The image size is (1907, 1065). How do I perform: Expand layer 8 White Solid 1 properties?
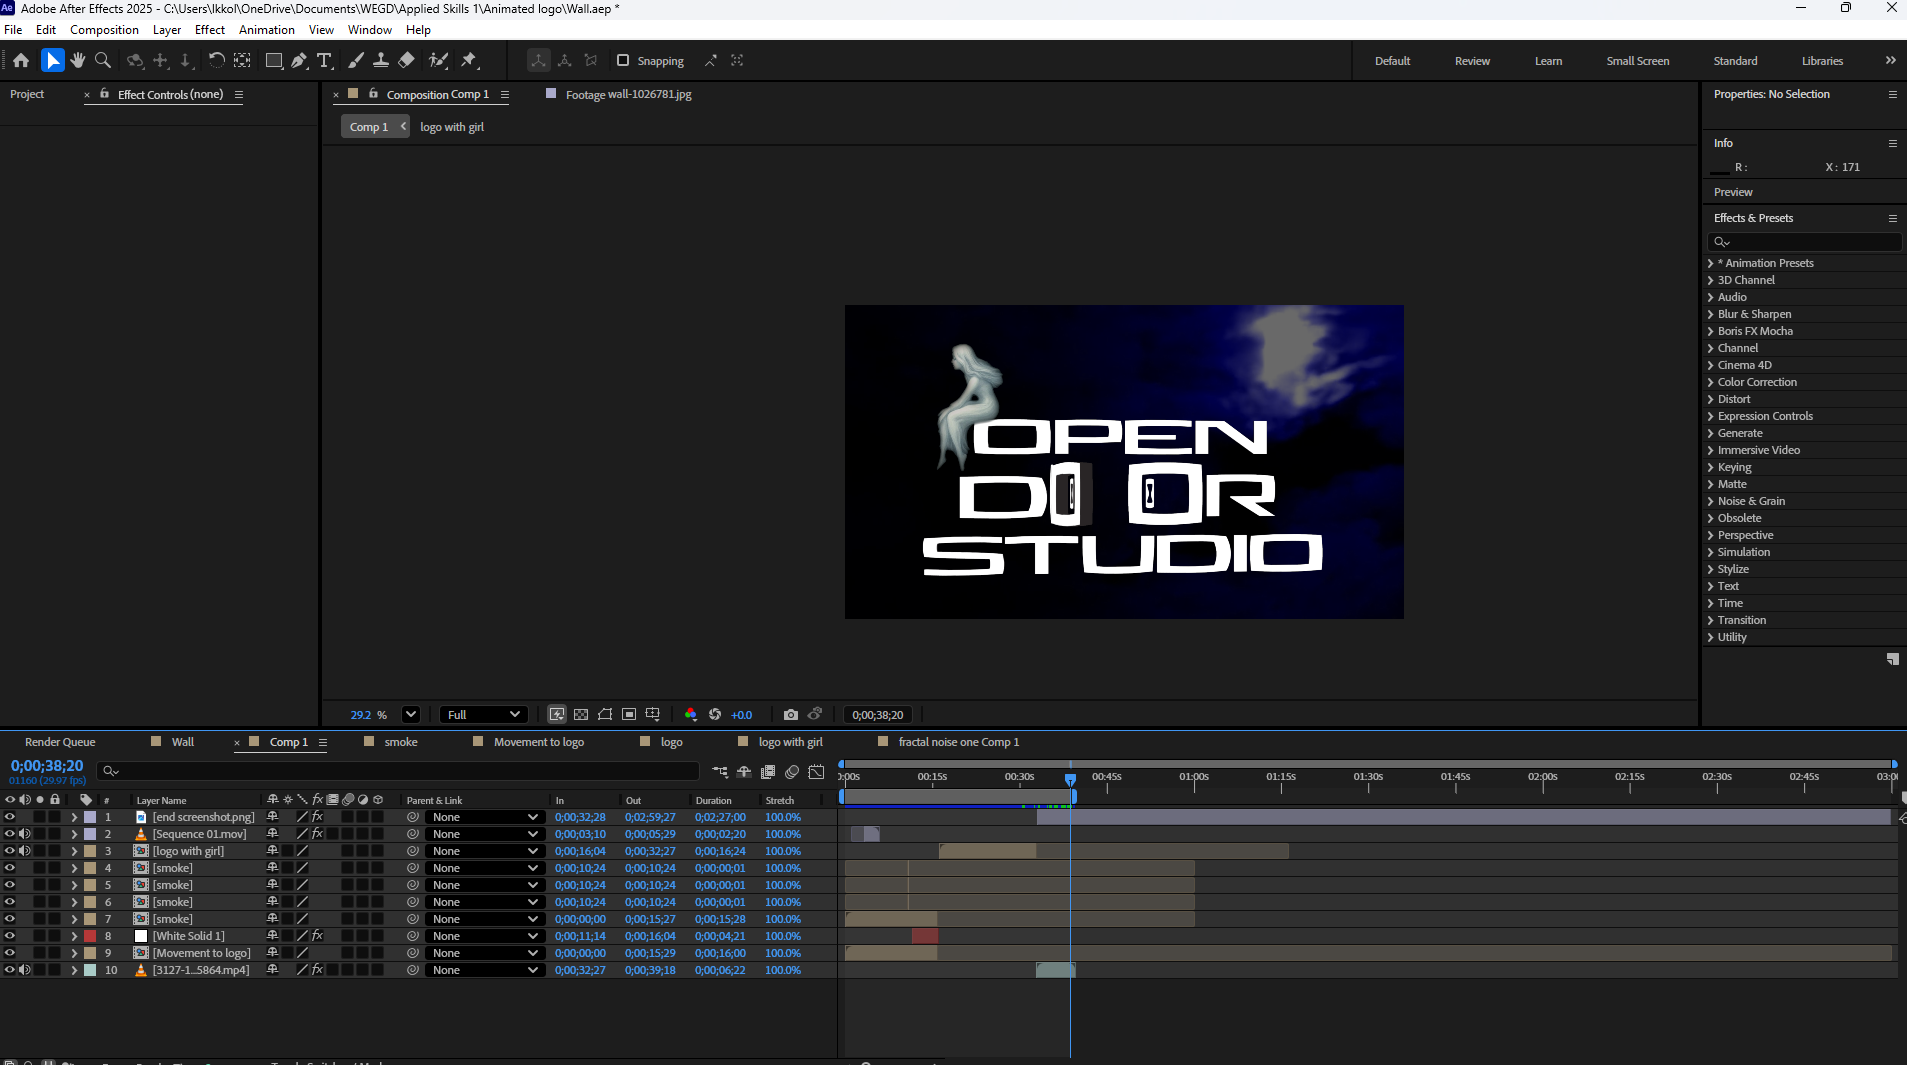click(74, 936)
